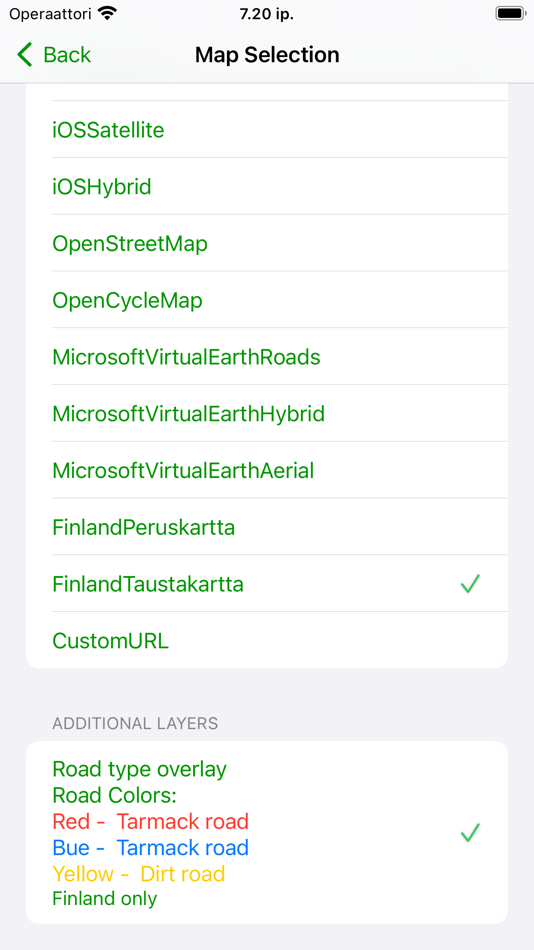Viewport: 534px width, 950px height.
Task: Tap the yellow Dirt road legend line
Action: [x=139, y=874]
